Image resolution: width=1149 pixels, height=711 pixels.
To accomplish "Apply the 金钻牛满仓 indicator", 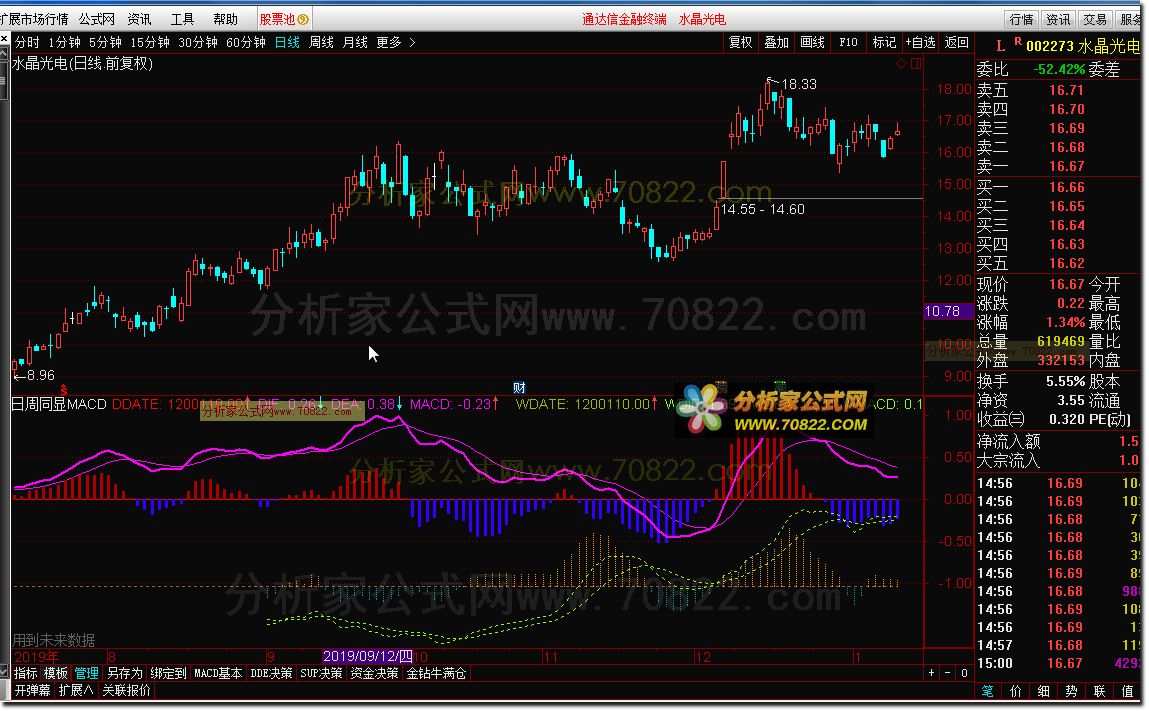I will [x=436, y=673].
